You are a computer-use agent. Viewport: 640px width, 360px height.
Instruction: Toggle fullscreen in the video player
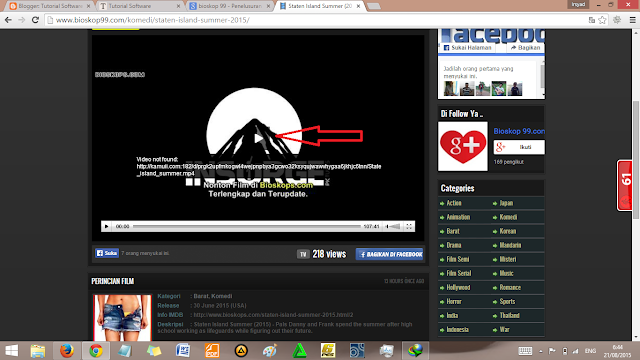[x=409, y=226]
